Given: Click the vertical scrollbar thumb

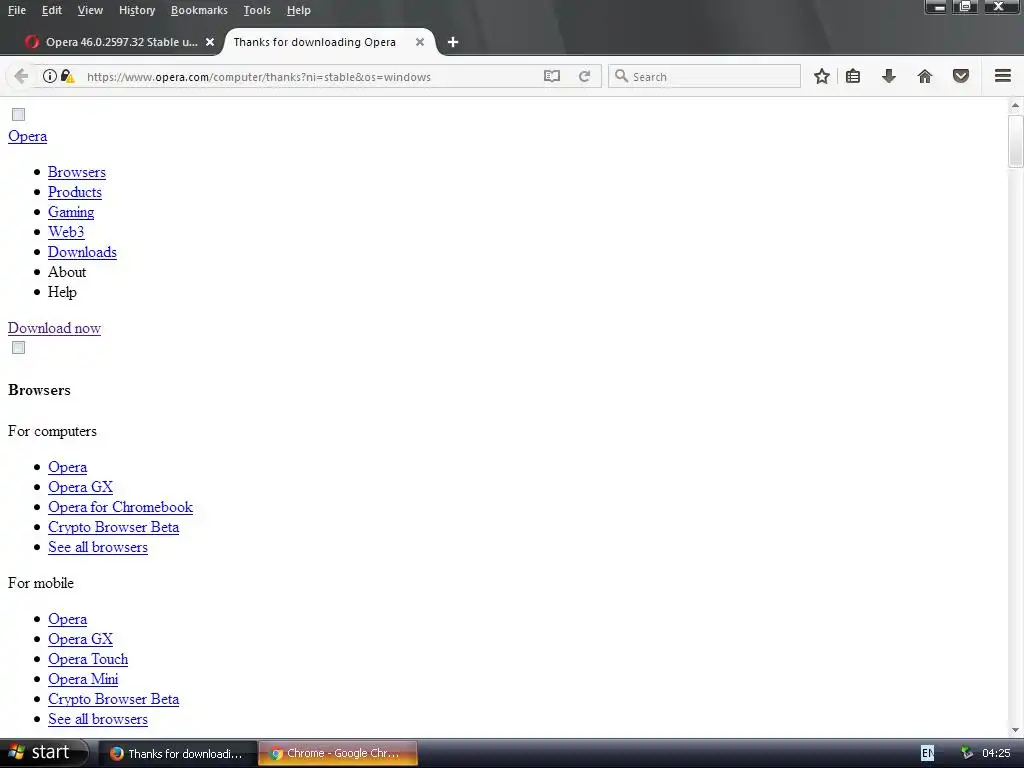Looking at the screenshot, I should click(x=1015, y=141).
